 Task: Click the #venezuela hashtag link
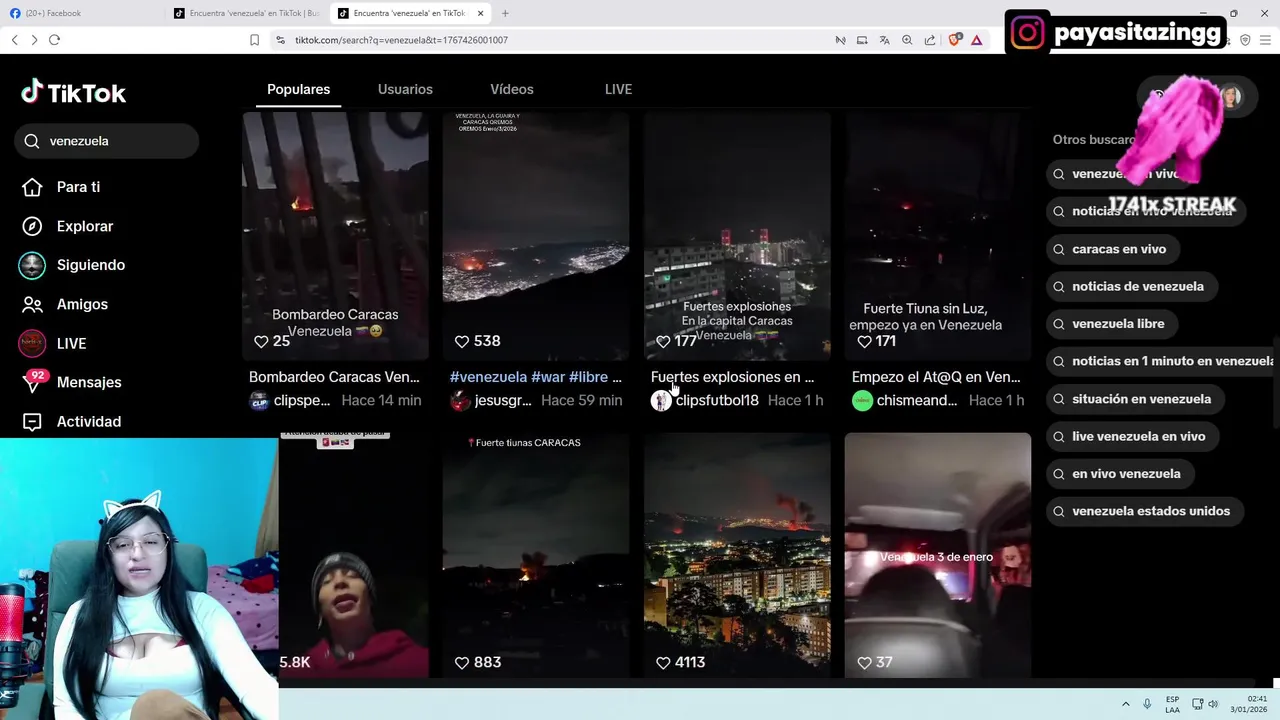(x=488, y=377)
